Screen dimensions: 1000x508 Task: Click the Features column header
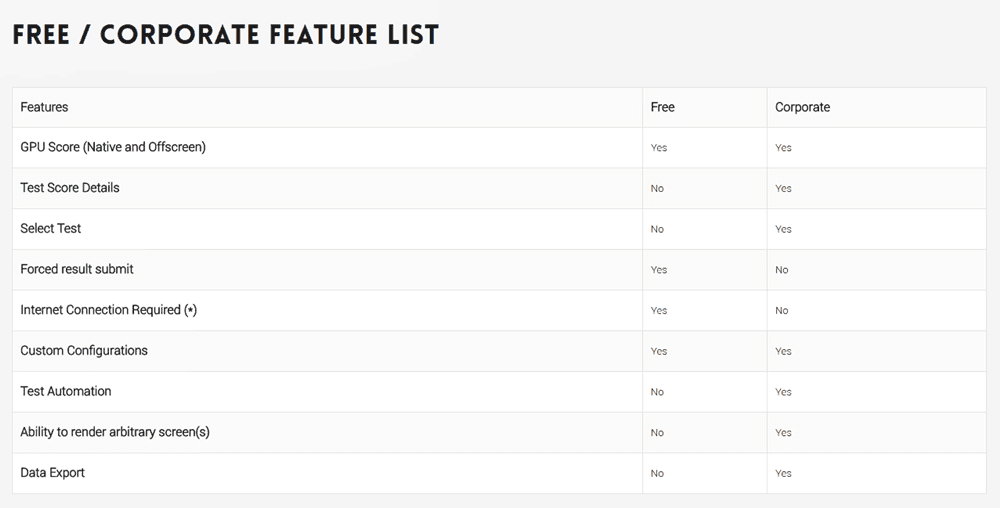pos(44,107)
